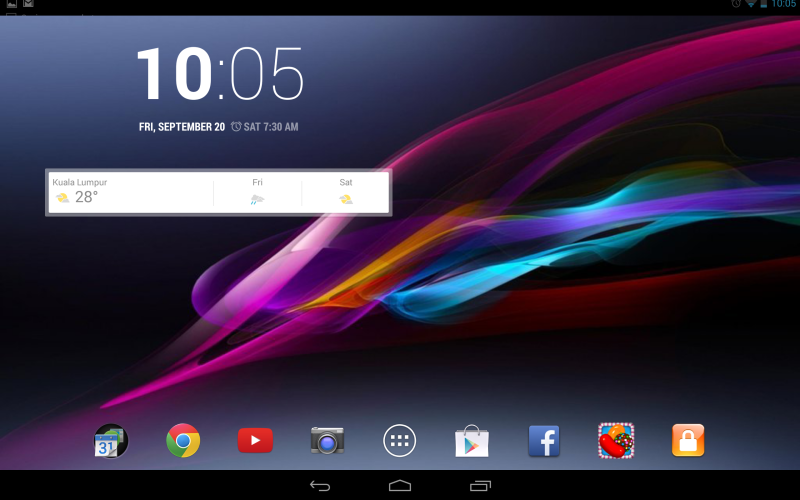Open the Google Play Store
Image resolution: width=800 pixels, height=500 pixels.
[x=471, y=441]
